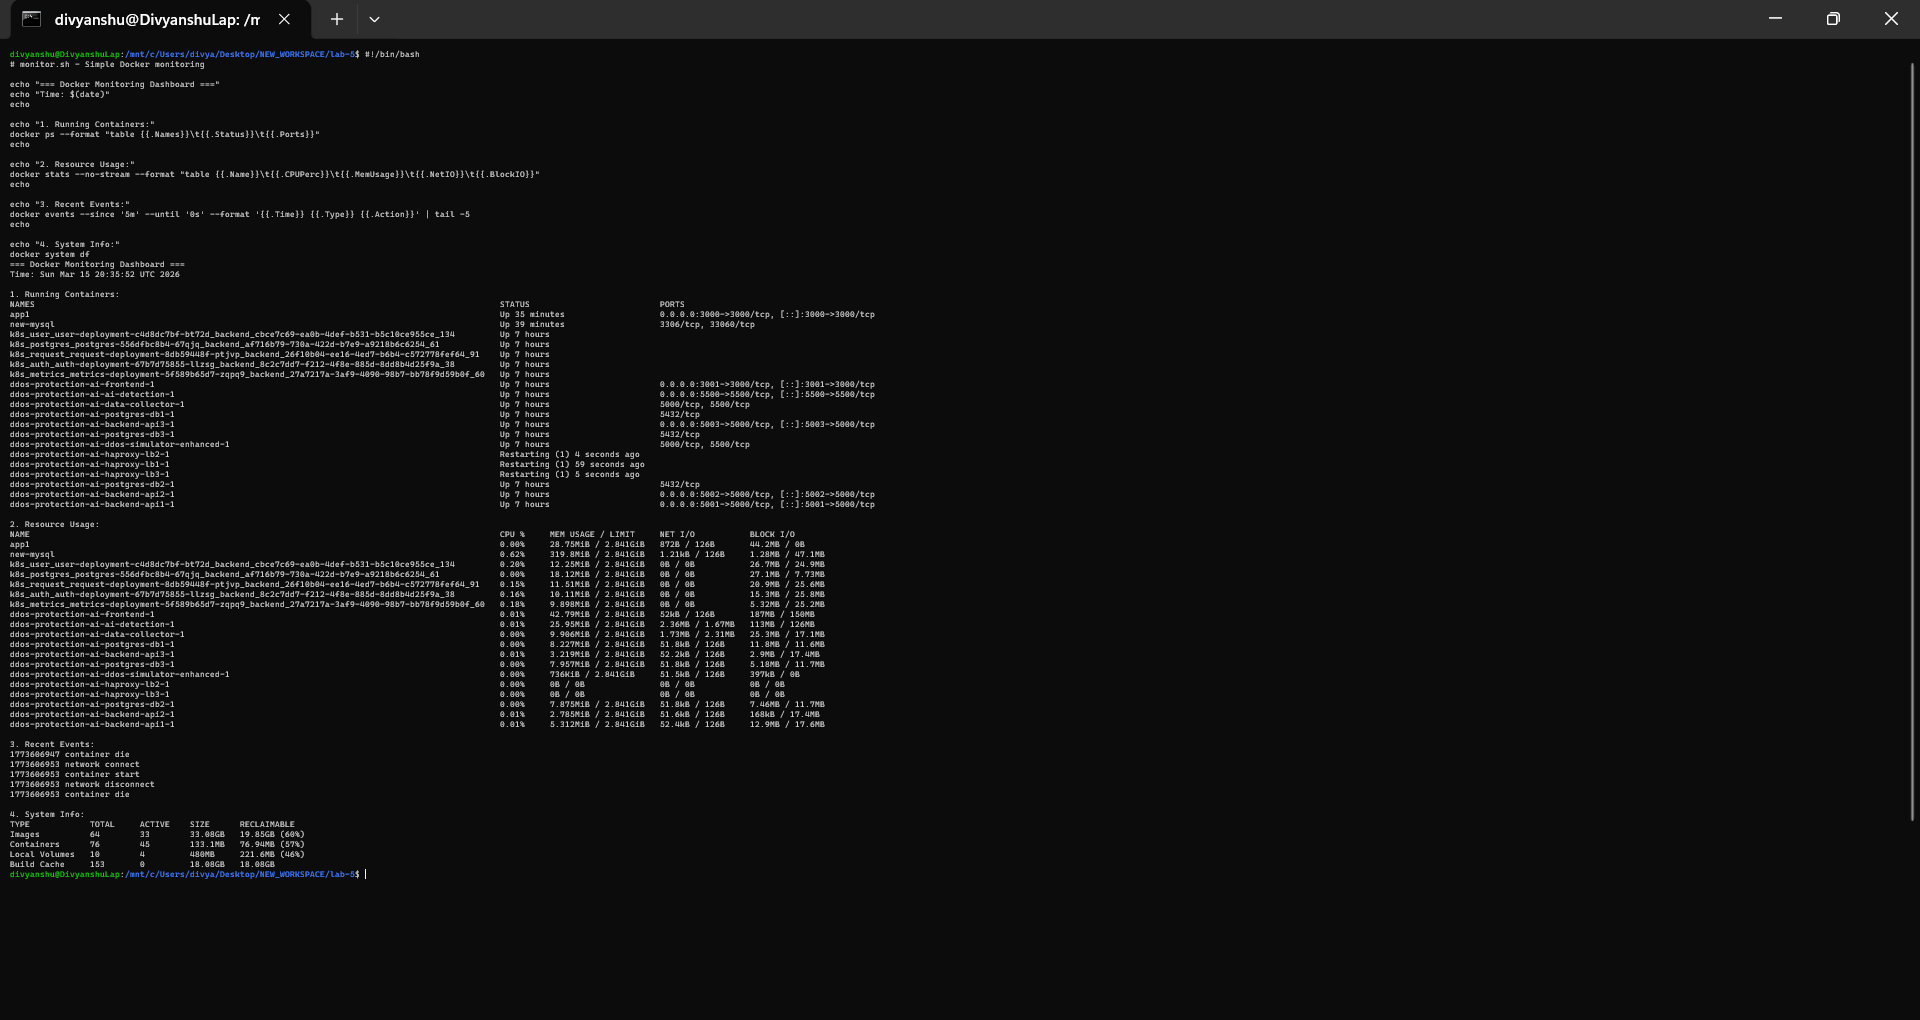This screenshot has width=1920, height=1020.
Task: Click the blinking cursor at the shell prompt
Action: pos(366,873)
